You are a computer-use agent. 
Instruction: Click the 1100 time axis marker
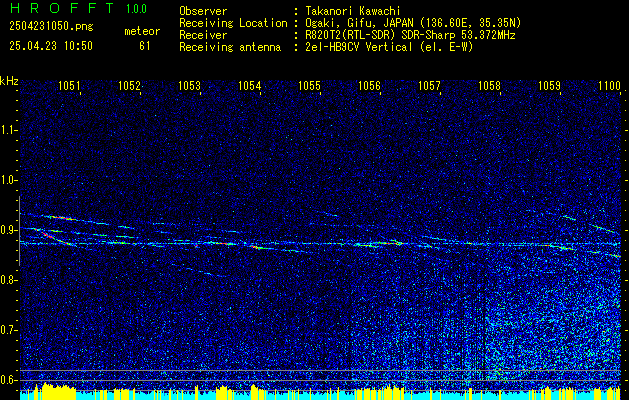tap(609, 86)
